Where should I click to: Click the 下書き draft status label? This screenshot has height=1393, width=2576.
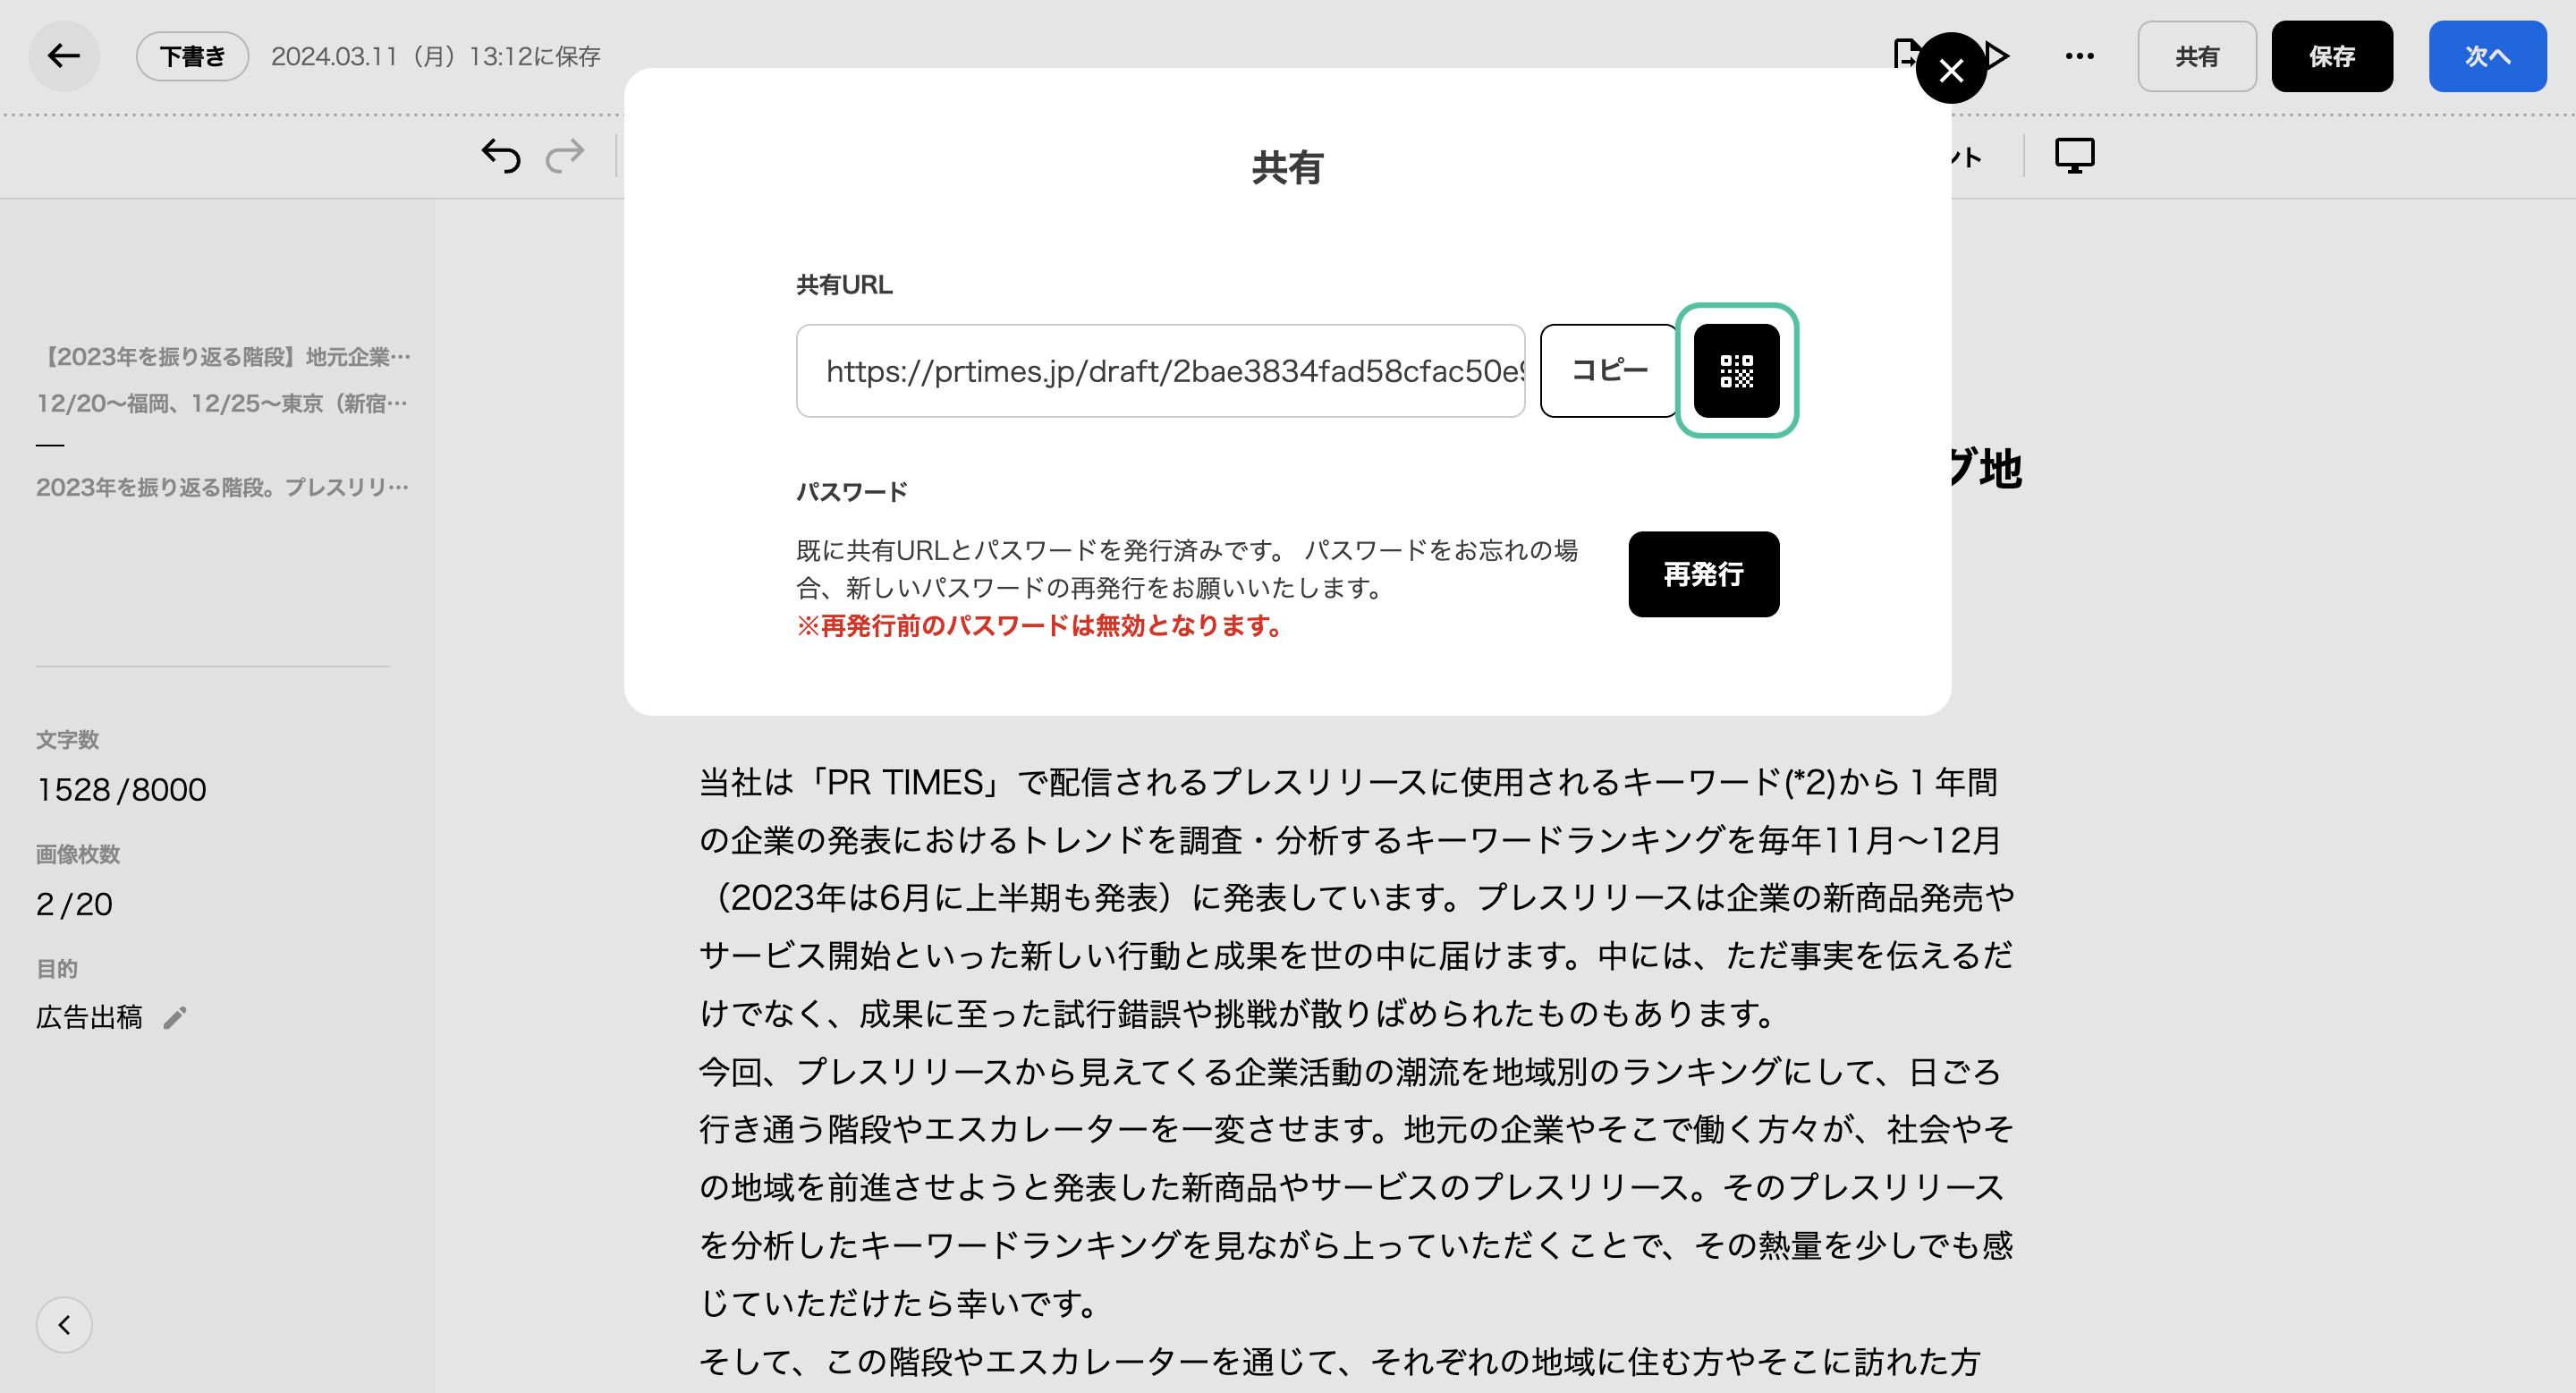(192, 55)
